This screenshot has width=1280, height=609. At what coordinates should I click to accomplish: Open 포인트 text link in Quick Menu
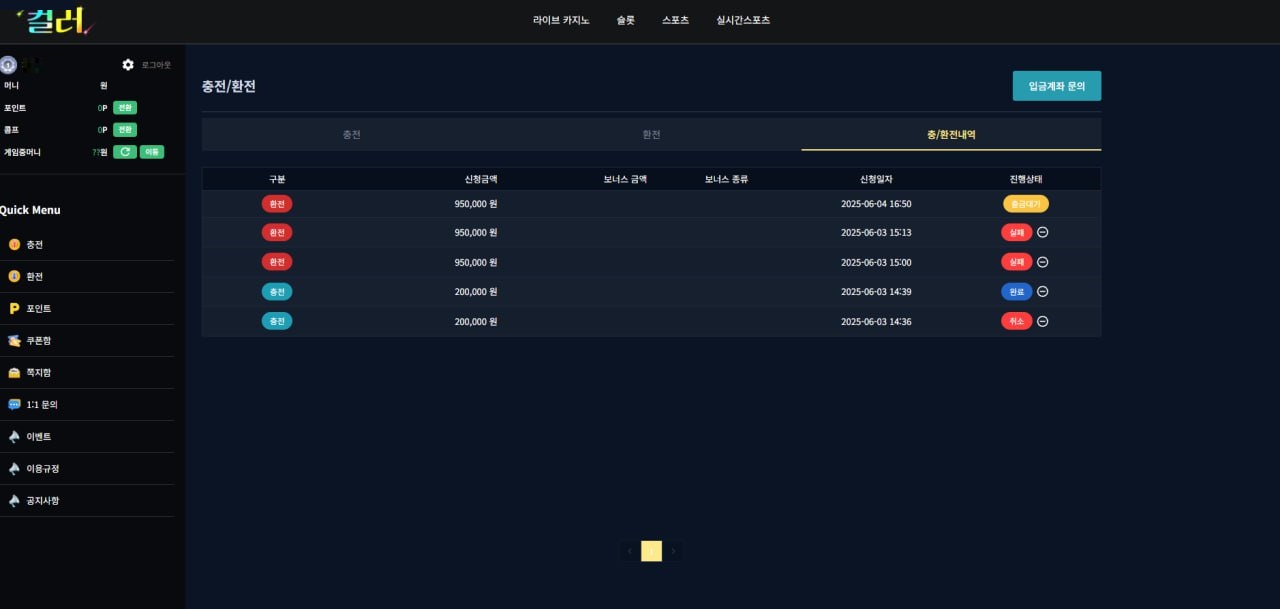tap(39, 308)
